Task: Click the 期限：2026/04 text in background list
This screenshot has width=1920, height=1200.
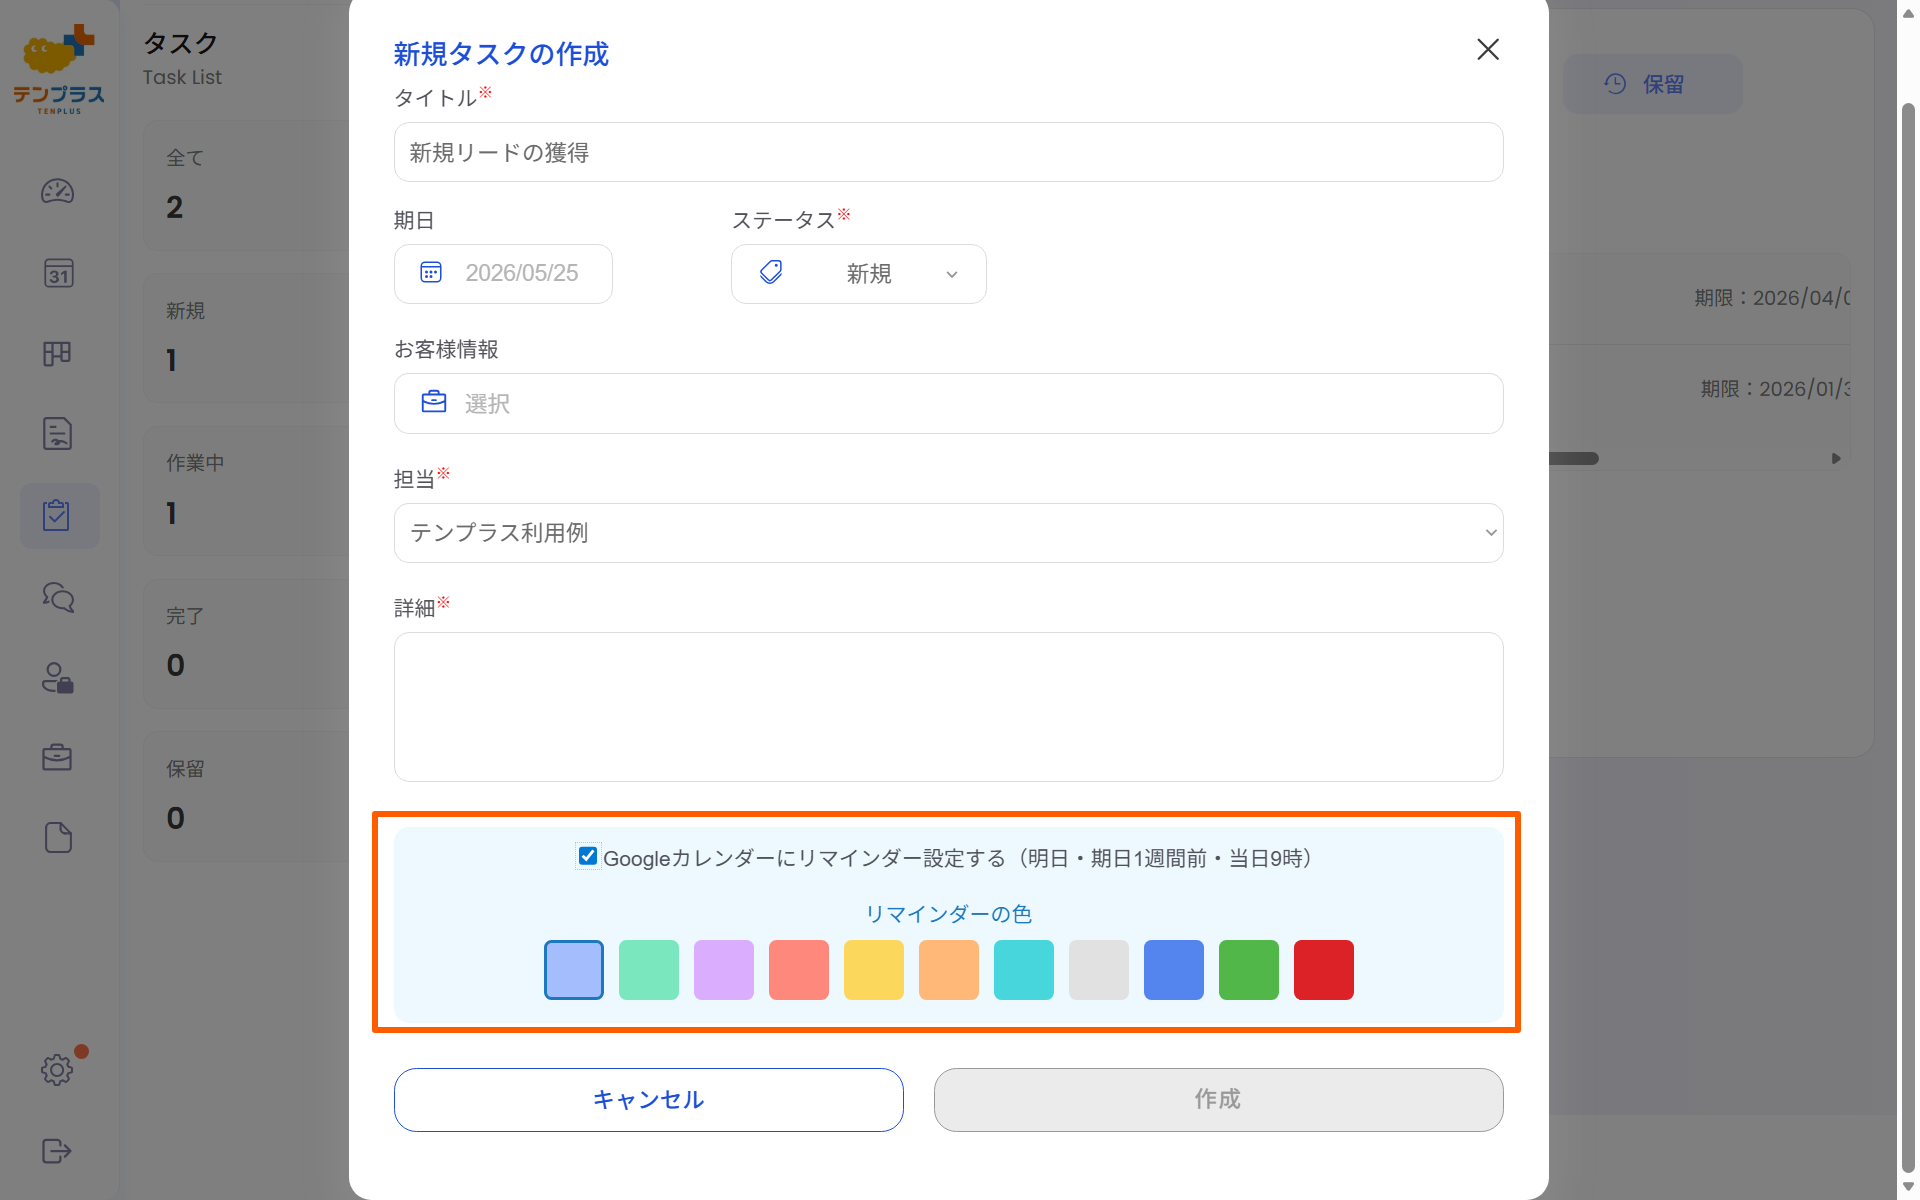Action: pos(1772,298)
